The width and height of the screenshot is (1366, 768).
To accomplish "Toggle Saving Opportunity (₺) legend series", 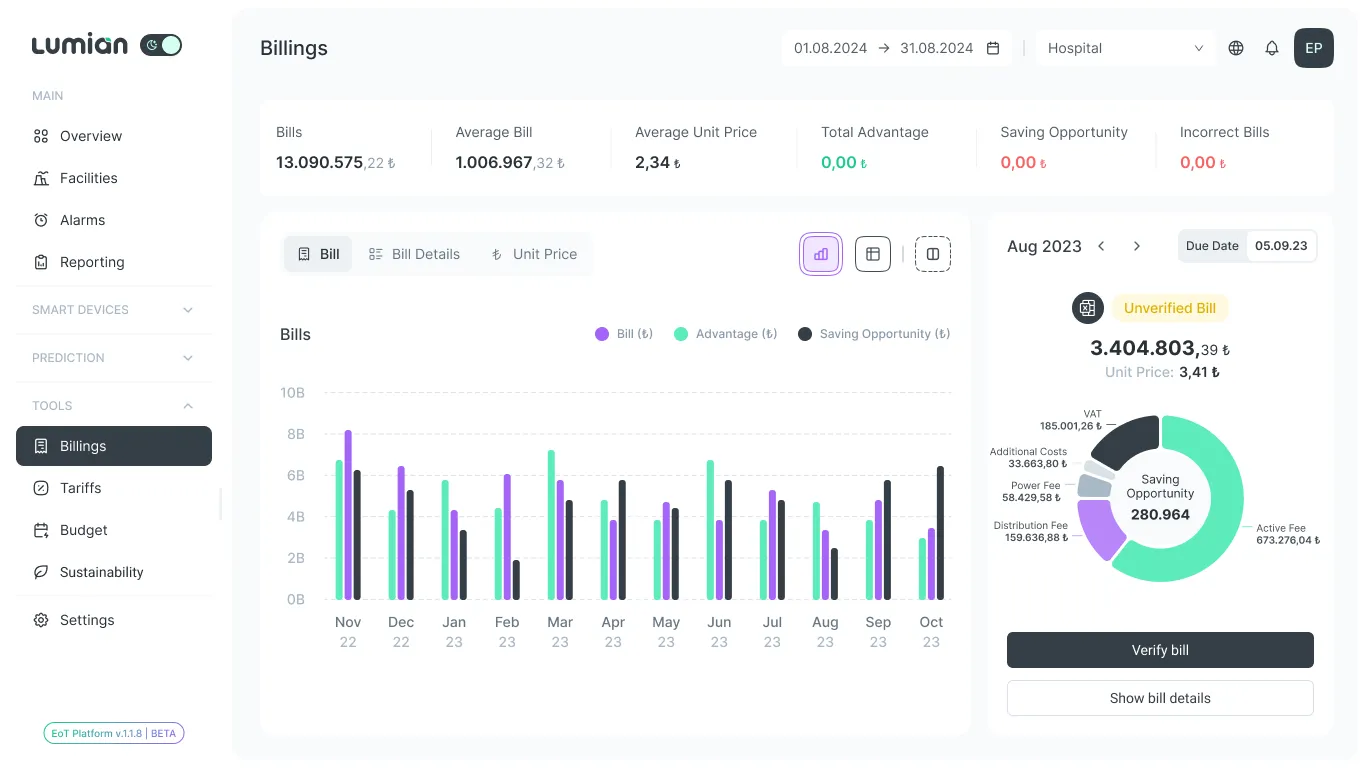I will tap(874, 334).
